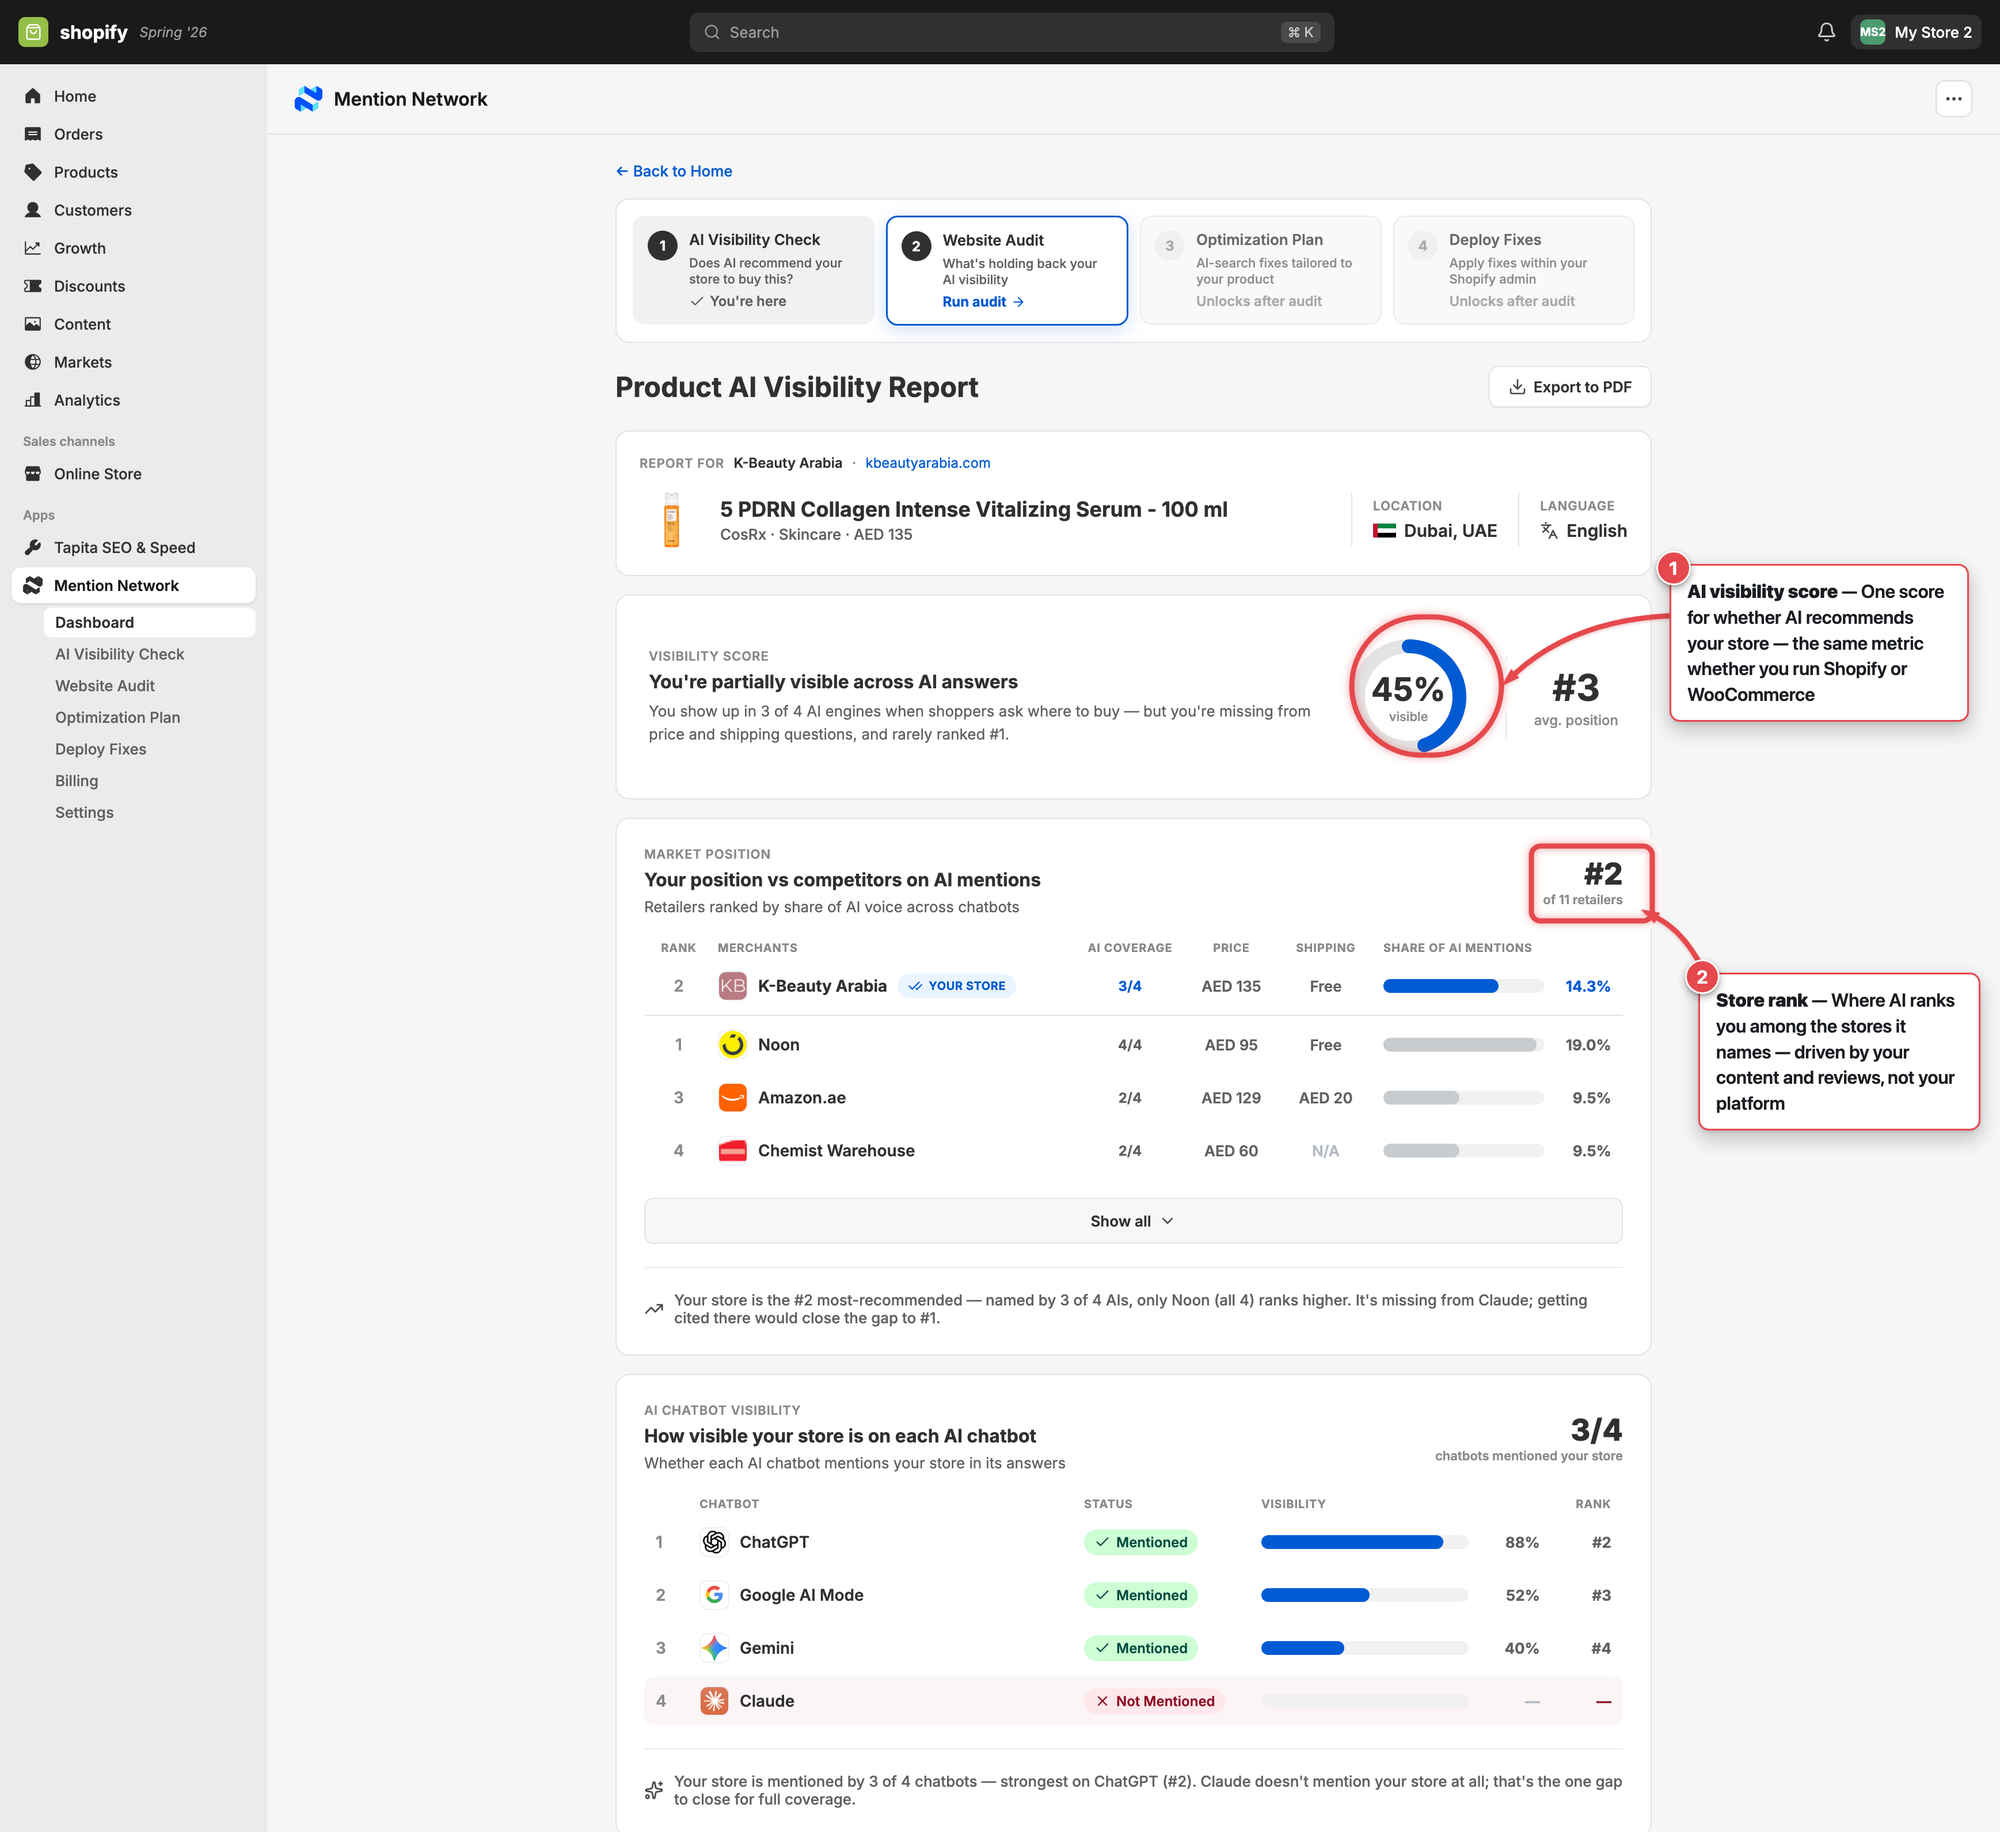Click K-Beauty Arabia 14.3% share bar
Viewport: 2000px width, 1832px height.
pos(1463,986)
